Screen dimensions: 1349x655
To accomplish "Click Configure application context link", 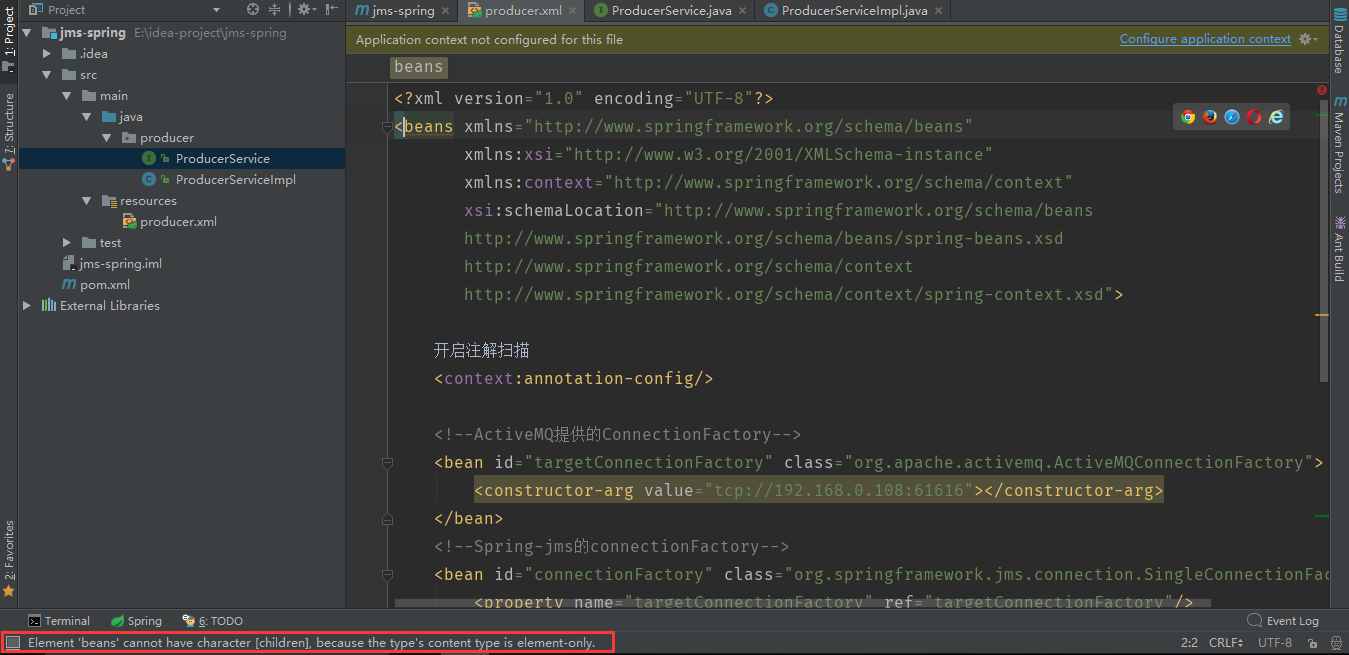I will pyautogui.click(x=1205, y=39).
